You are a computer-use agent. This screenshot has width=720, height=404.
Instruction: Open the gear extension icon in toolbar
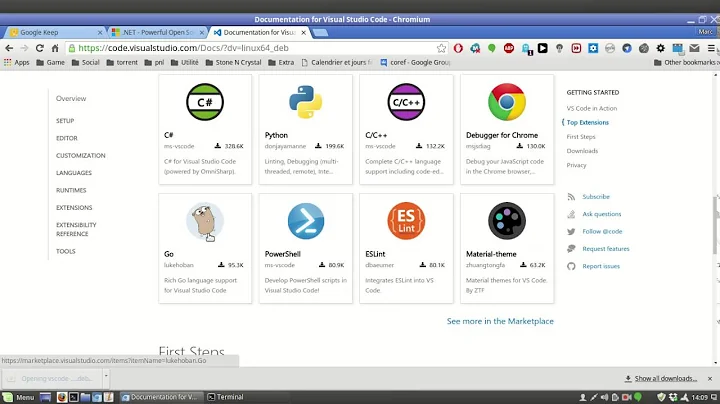click(x=660, y=48)
